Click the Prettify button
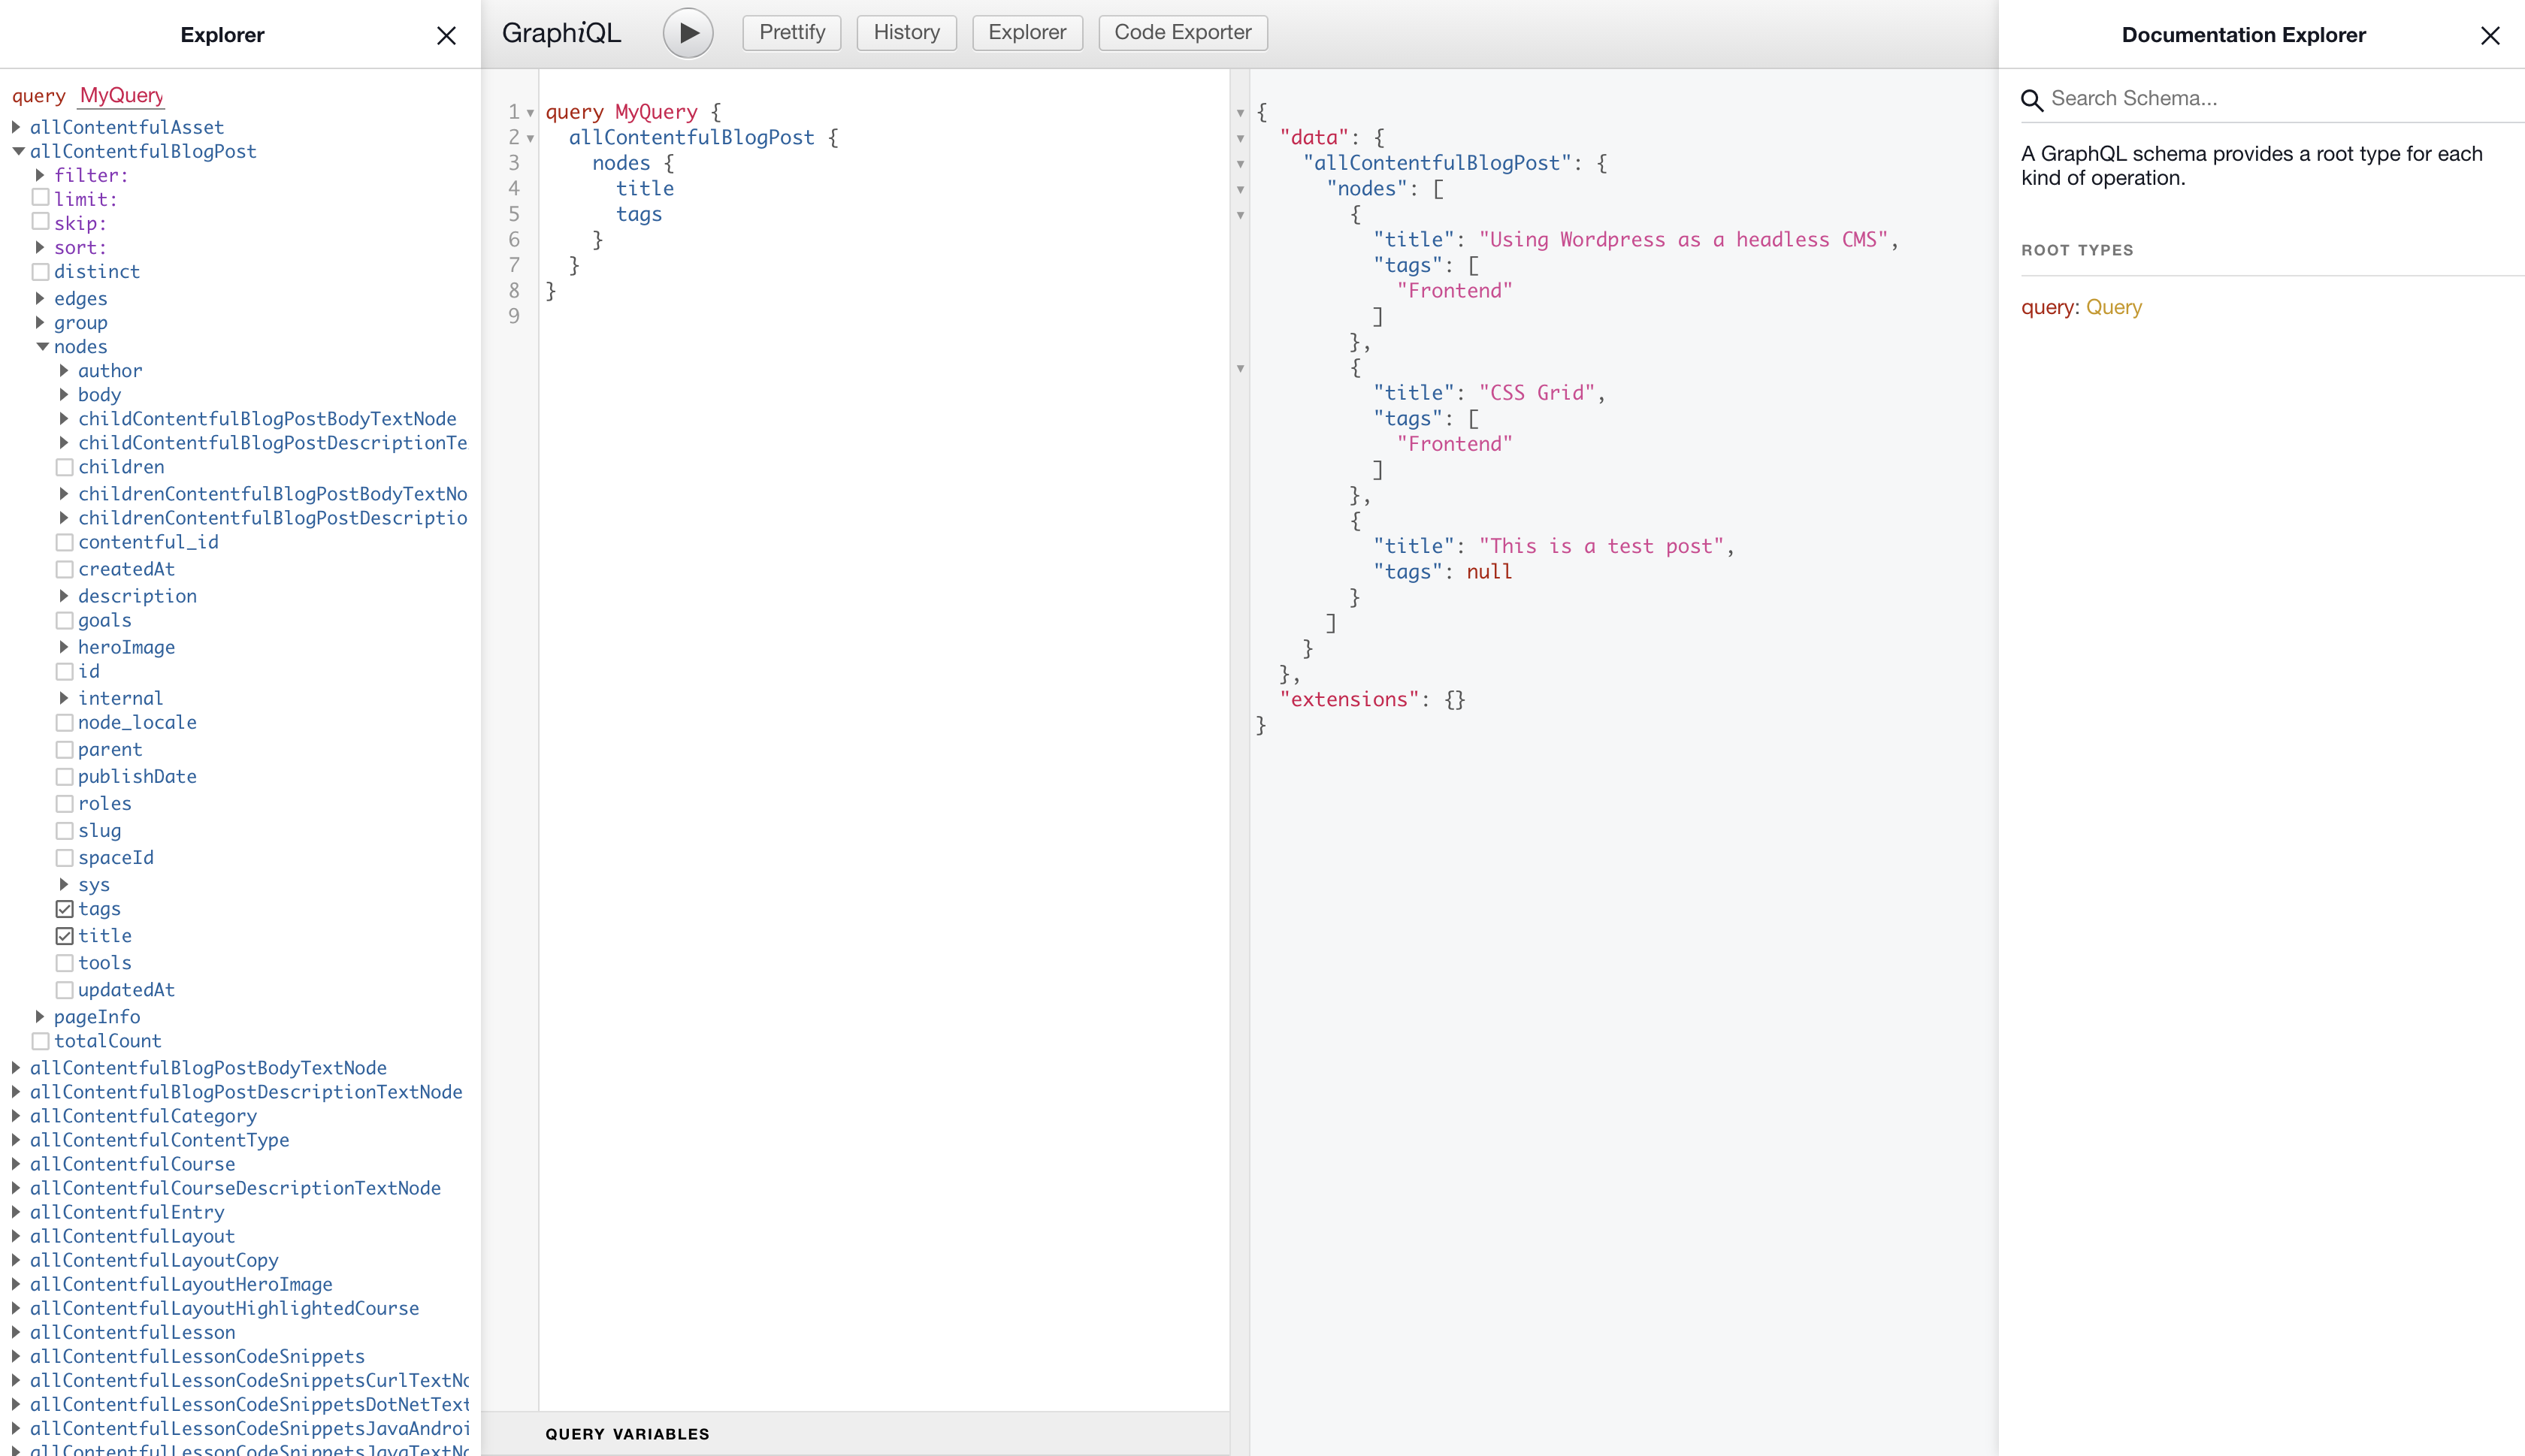The height and width of the screenshot is (1456, 2525). click(x=792, y=32)
